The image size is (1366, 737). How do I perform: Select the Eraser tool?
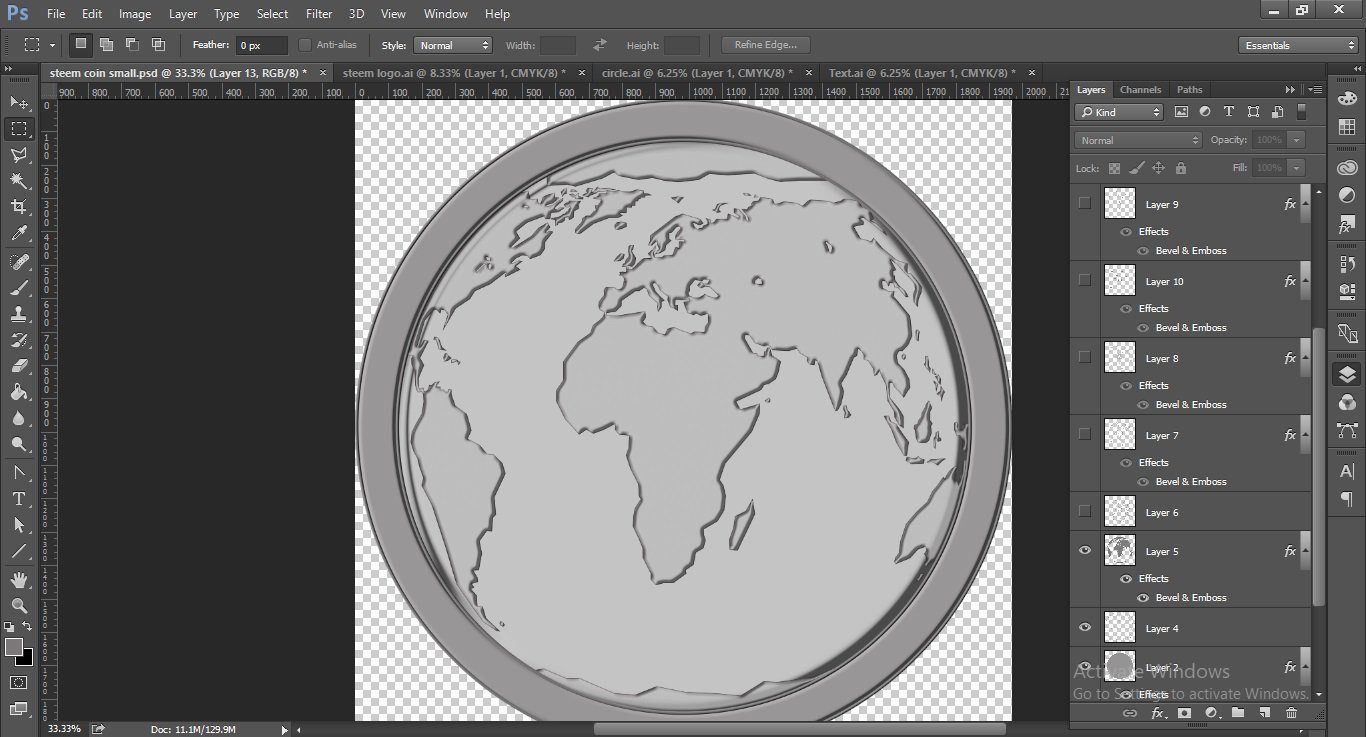pyautogui.click(x=19, y=366)
